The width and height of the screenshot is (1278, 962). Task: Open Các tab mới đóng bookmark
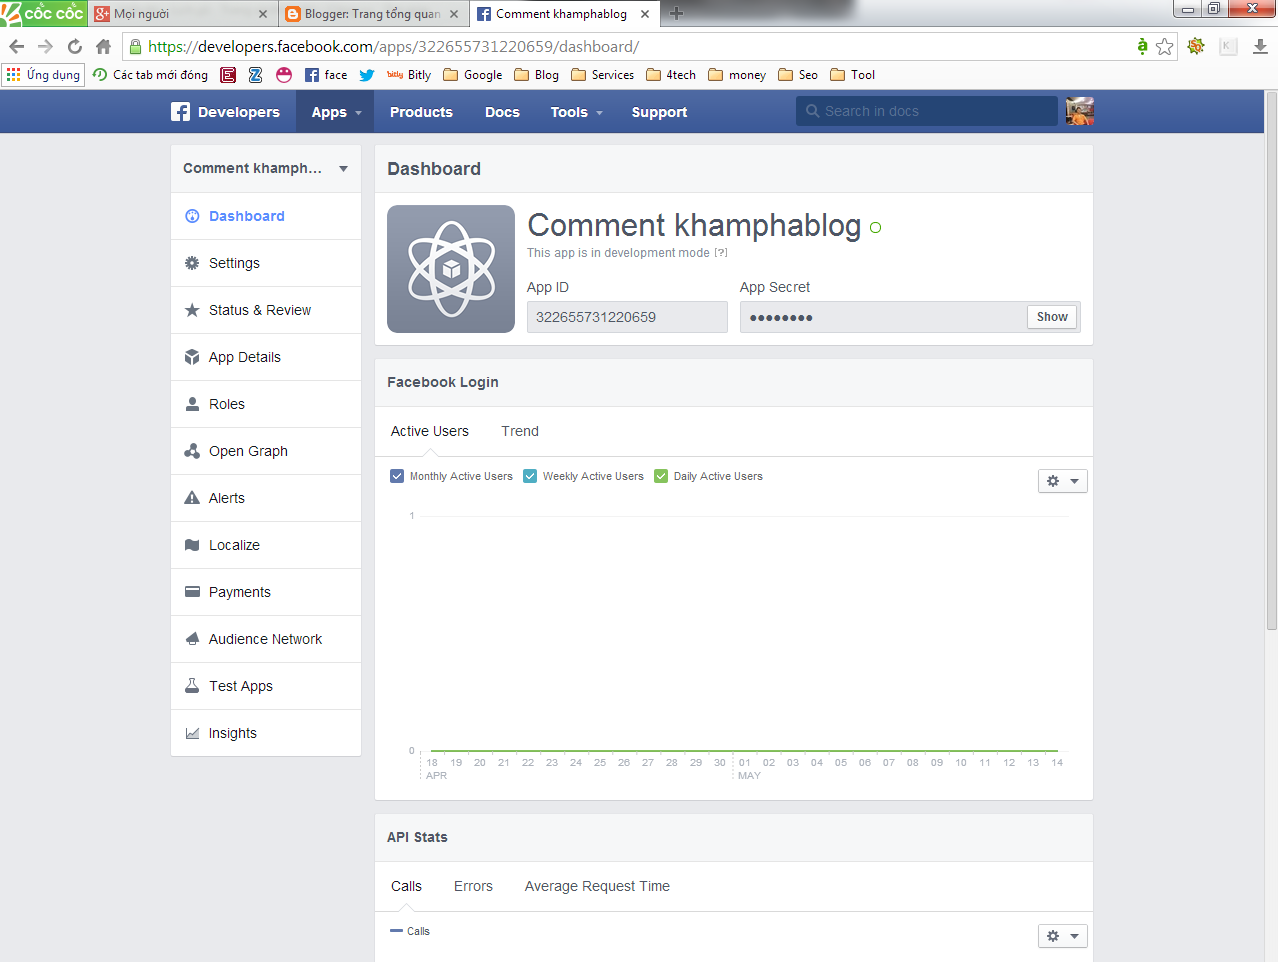click(150, 75)
